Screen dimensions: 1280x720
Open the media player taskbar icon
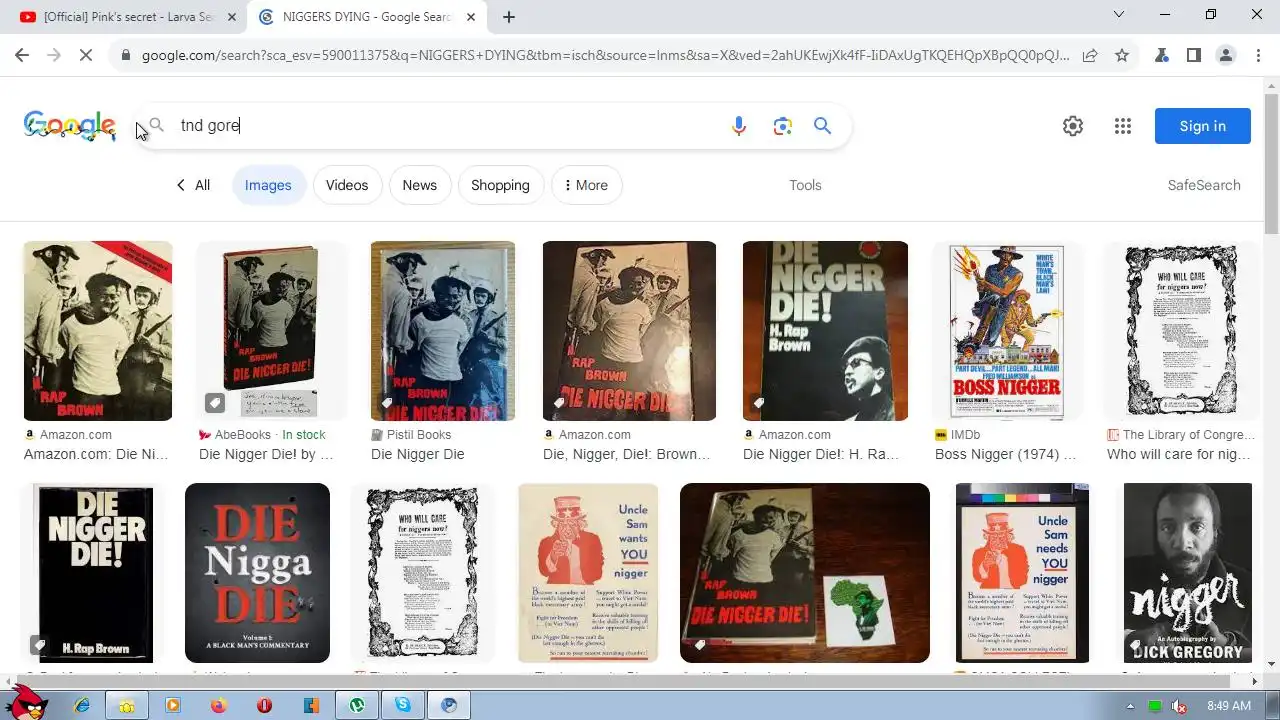pyautogui.click(x=172, y=705)
